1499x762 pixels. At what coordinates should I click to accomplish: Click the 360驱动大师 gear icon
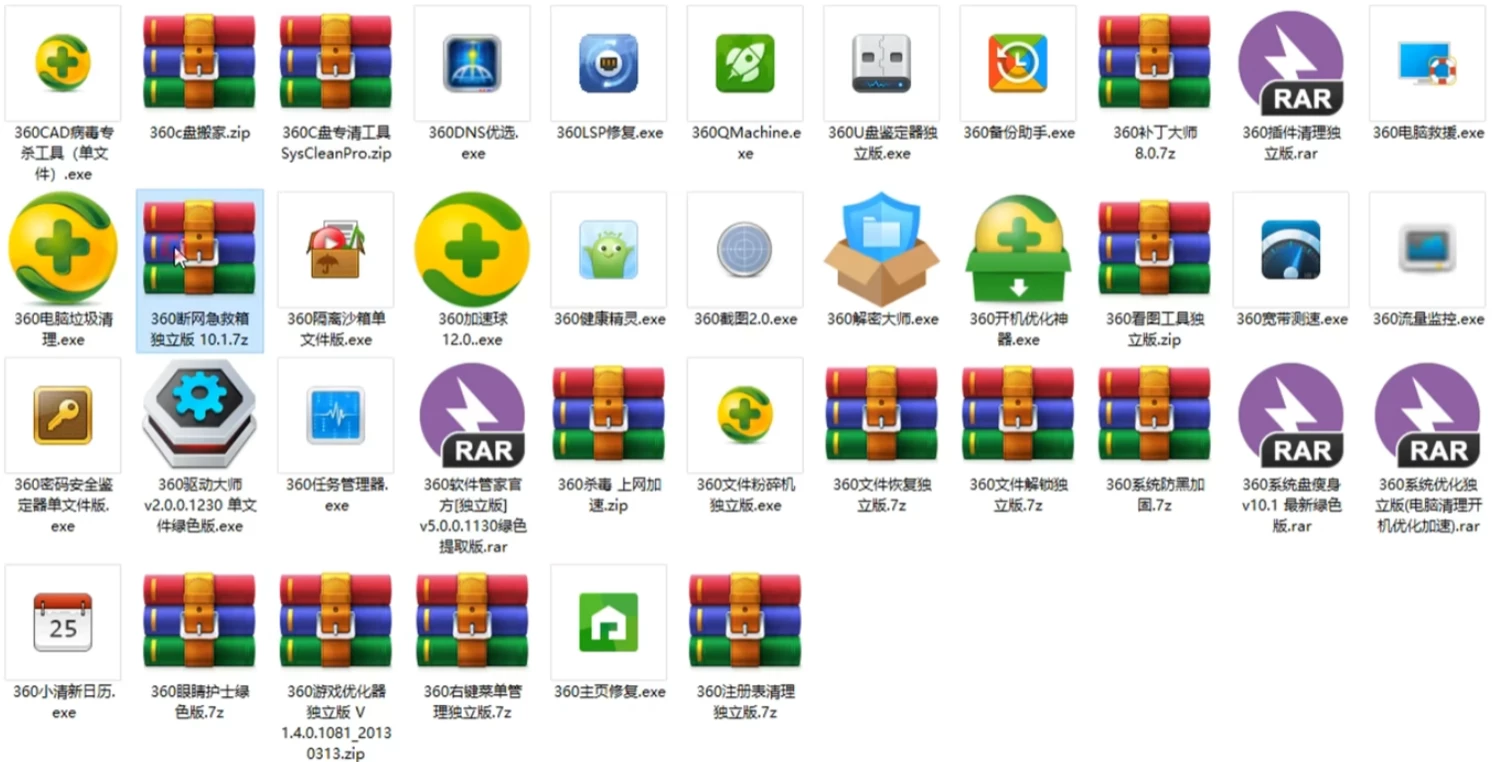point(199,415)
